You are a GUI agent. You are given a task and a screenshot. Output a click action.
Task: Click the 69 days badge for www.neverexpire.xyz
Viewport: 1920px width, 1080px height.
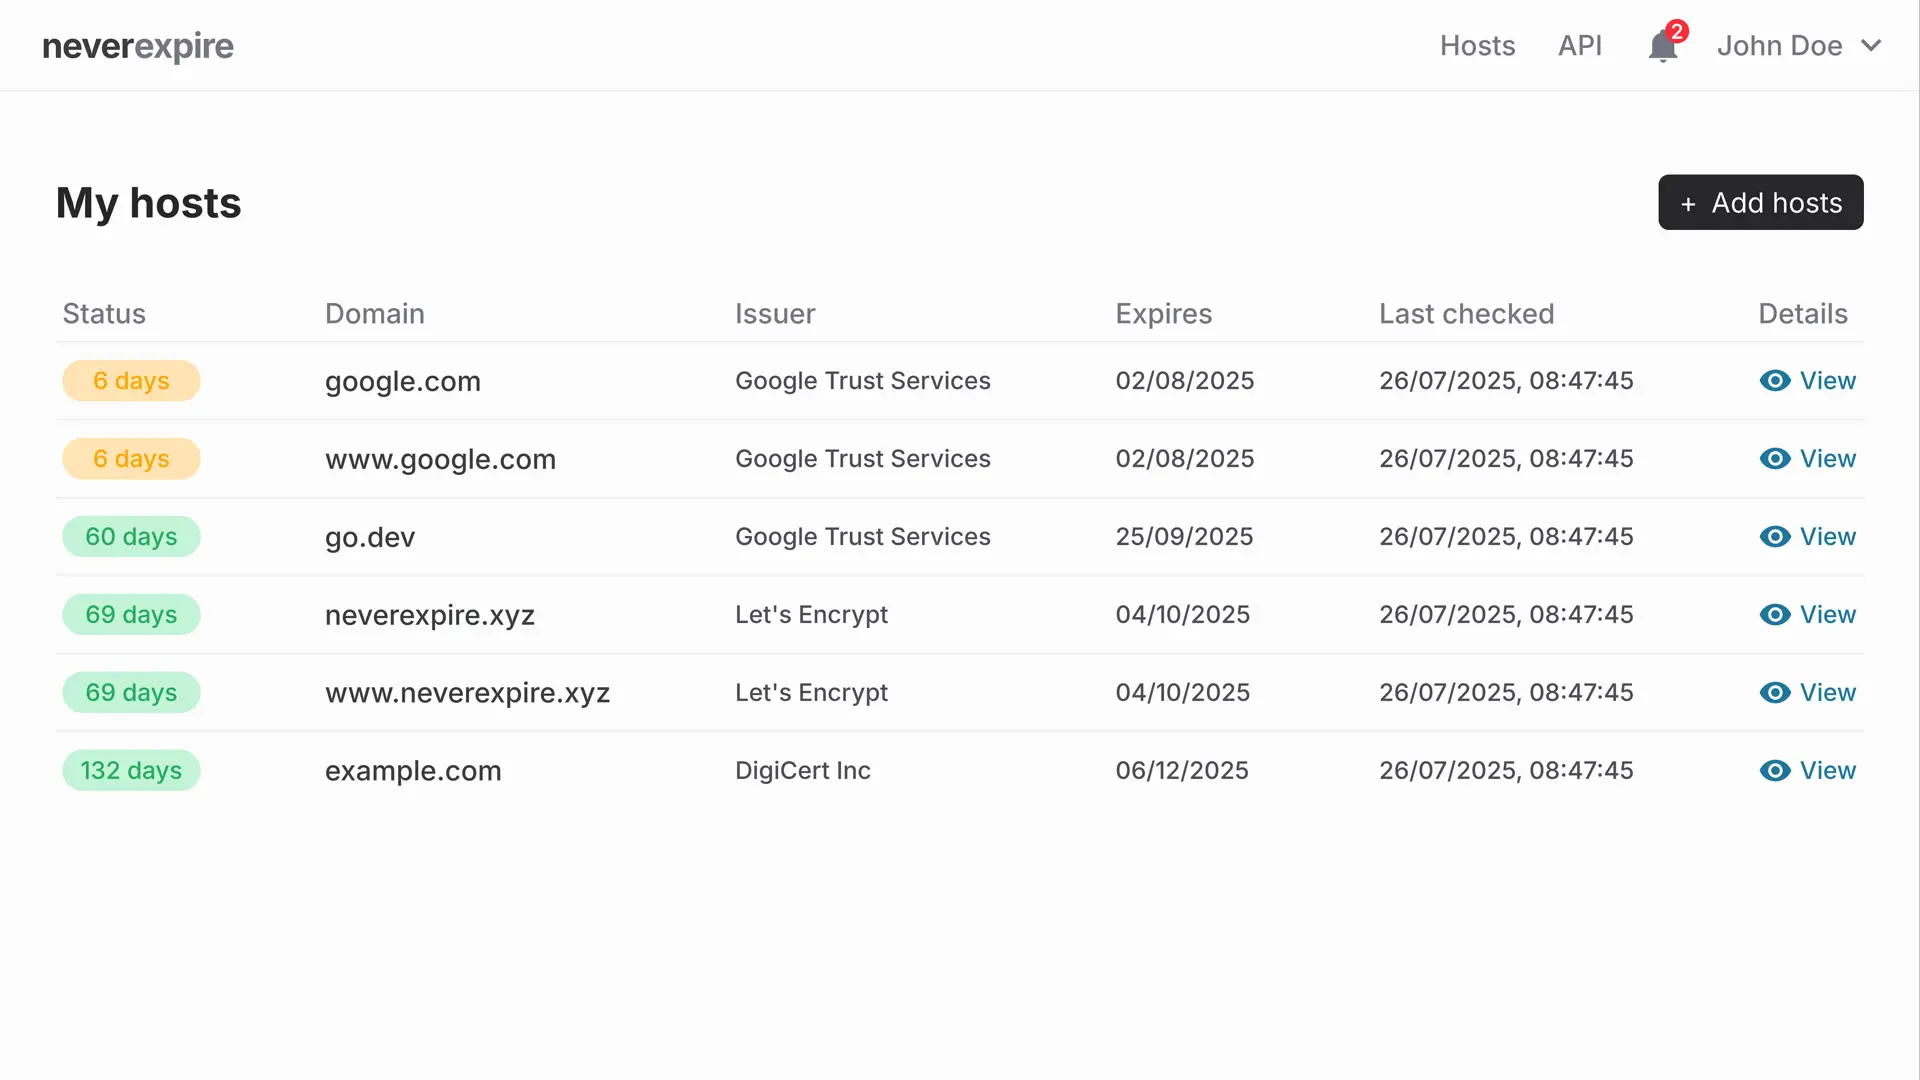tap(131, 693)
